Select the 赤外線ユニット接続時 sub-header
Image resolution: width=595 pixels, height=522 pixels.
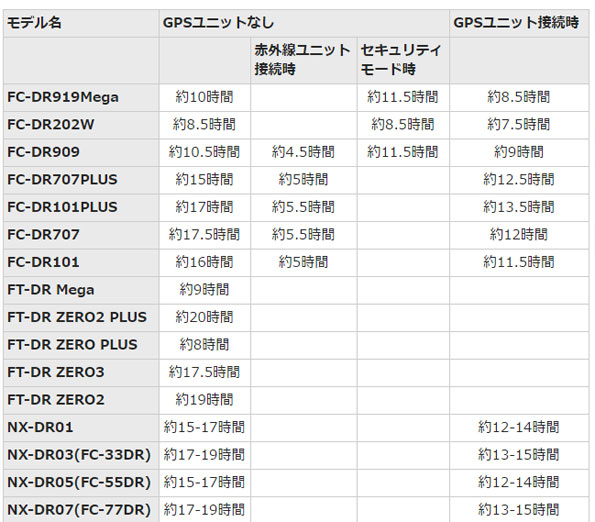click(302, 60)
